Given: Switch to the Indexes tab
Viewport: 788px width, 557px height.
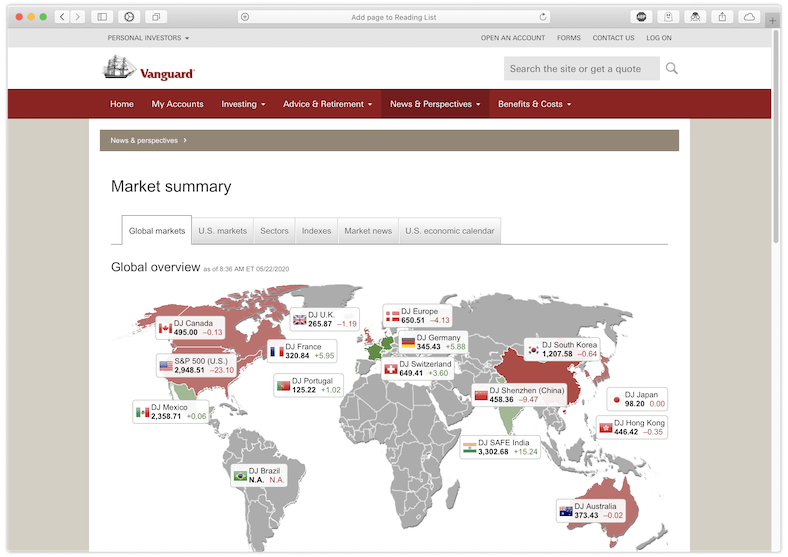Looking at the screenshot, I should pos(317,231).
